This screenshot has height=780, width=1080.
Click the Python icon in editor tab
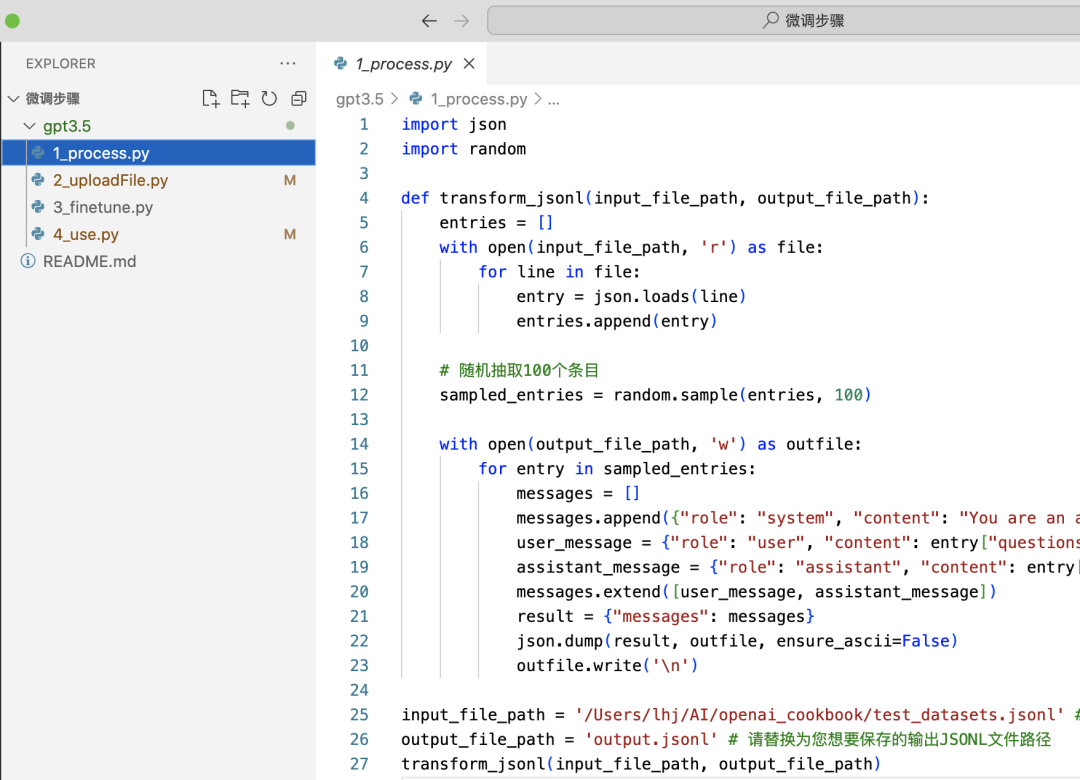pos(340,63)
